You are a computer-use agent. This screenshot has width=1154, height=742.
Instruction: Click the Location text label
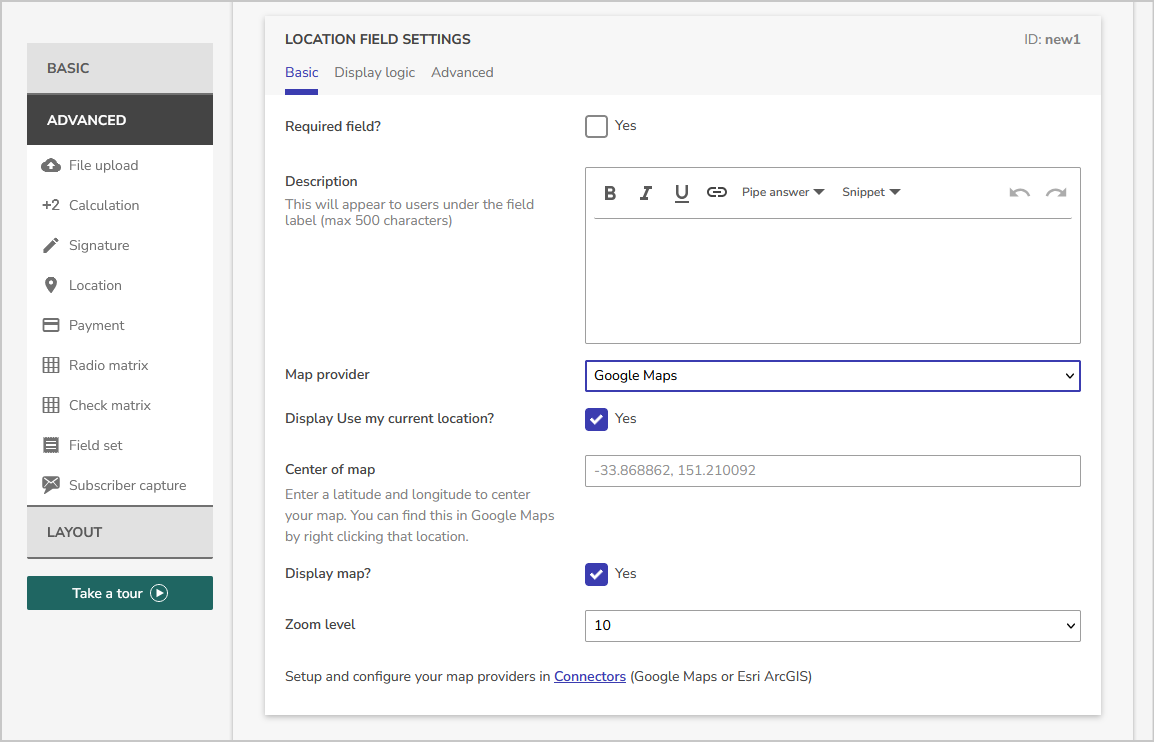point(96,285)
